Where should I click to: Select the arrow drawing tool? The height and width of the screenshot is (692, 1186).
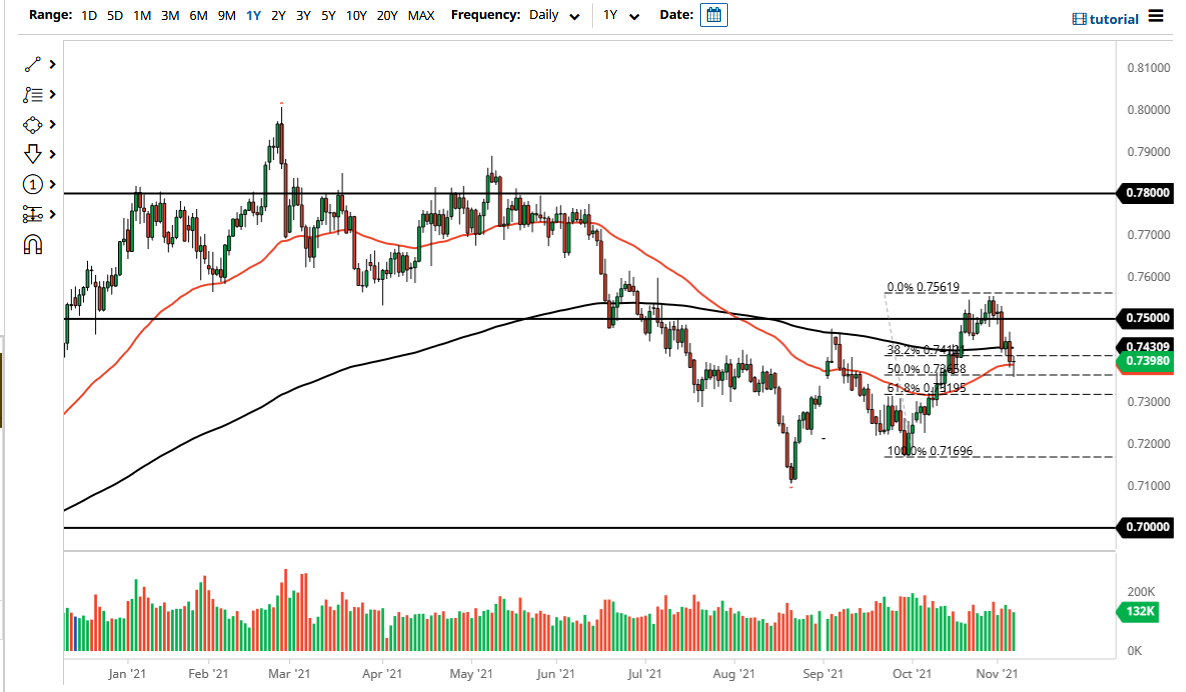click(x=30, y=154)
